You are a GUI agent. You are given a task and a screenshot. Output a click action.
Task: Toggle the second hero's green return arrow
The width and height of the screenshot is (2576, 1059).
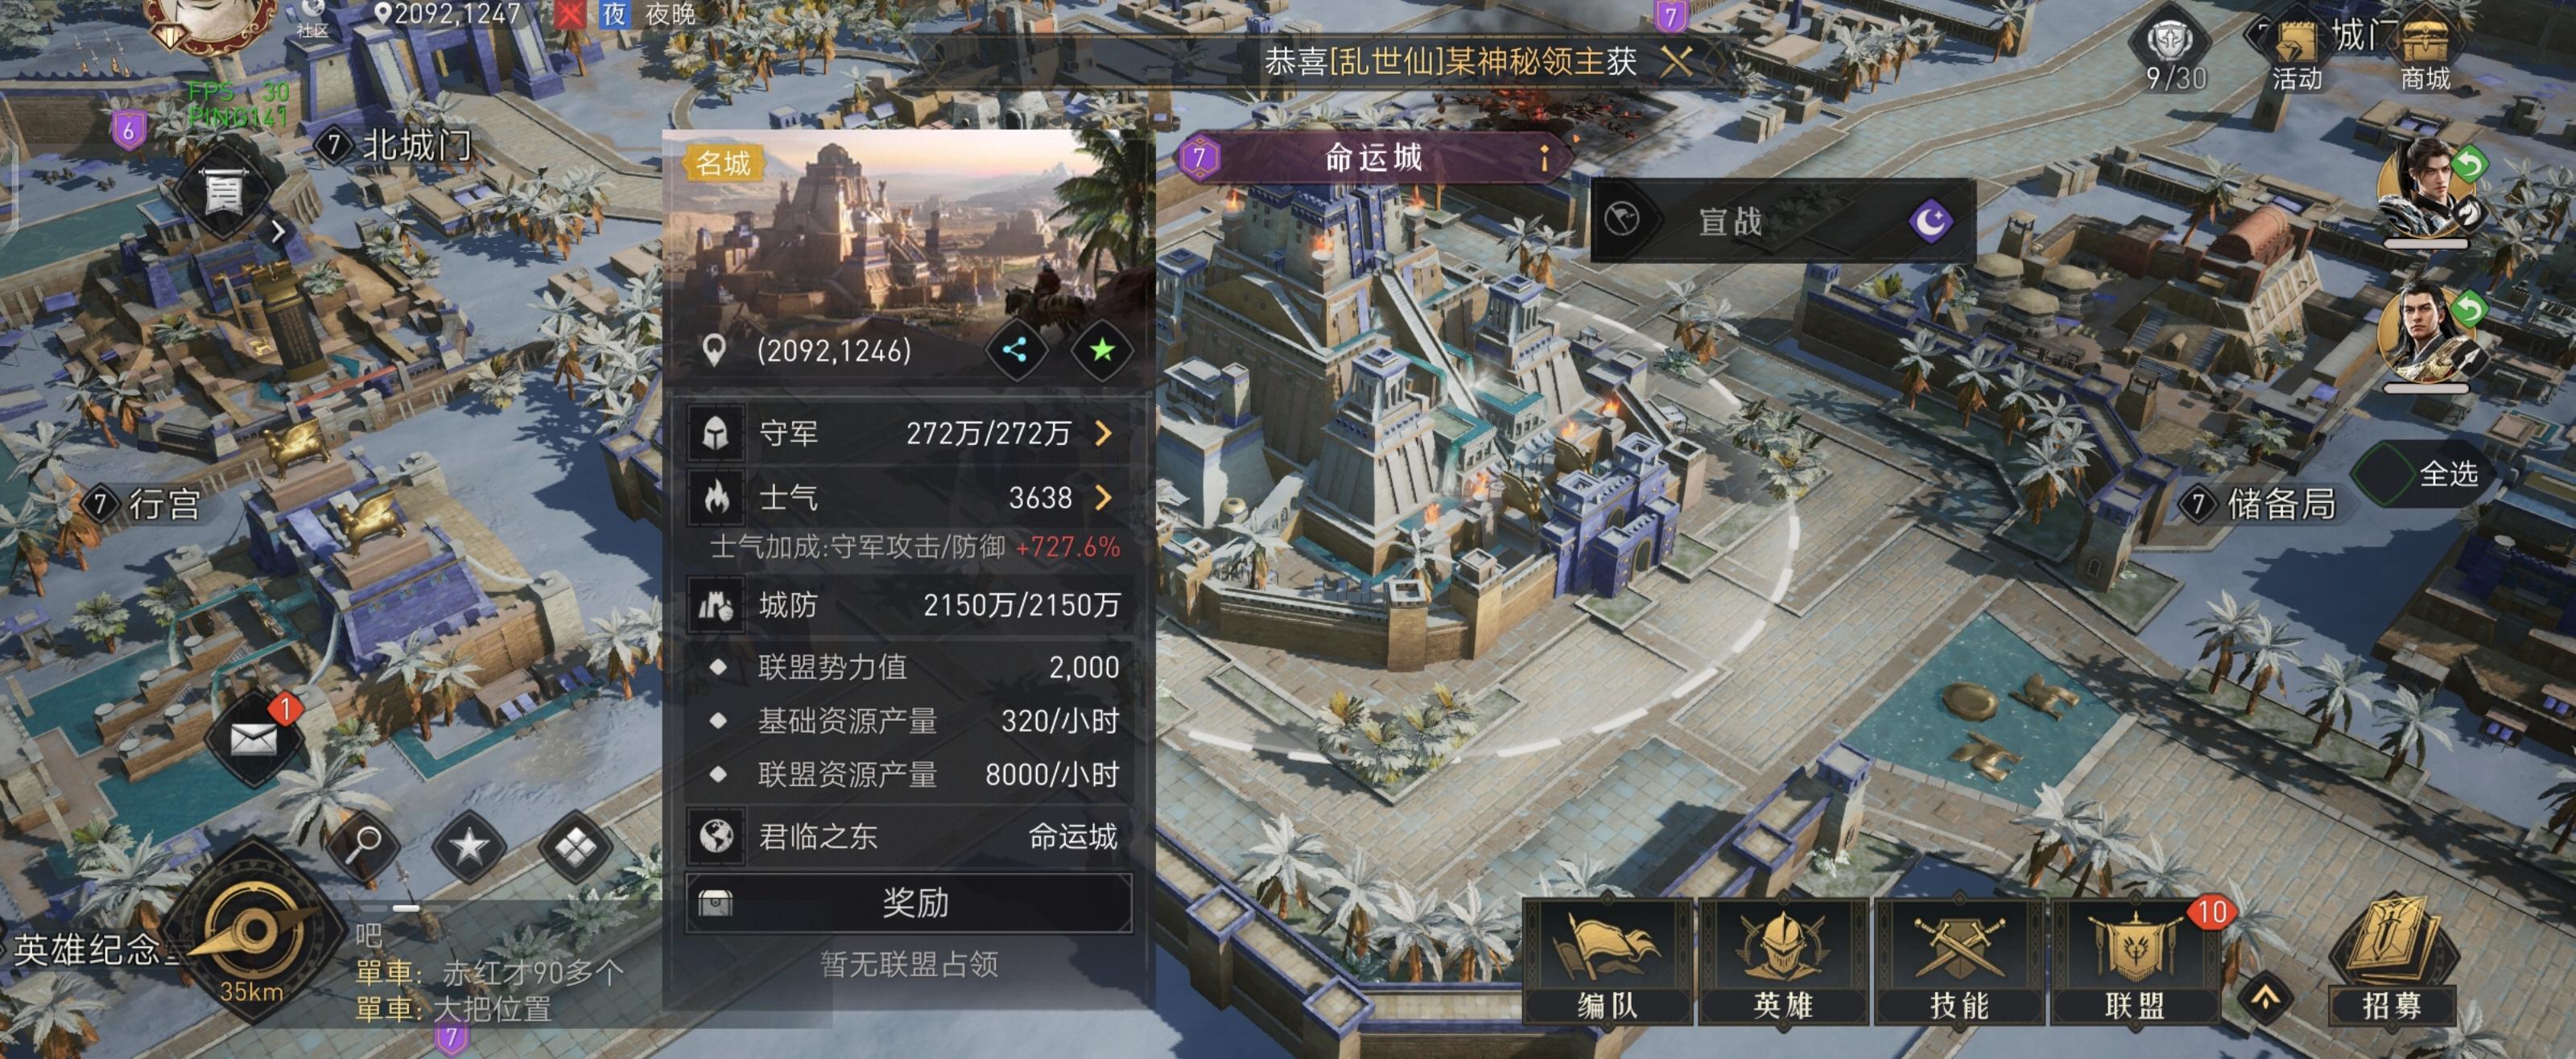(x=2469, y=308)
